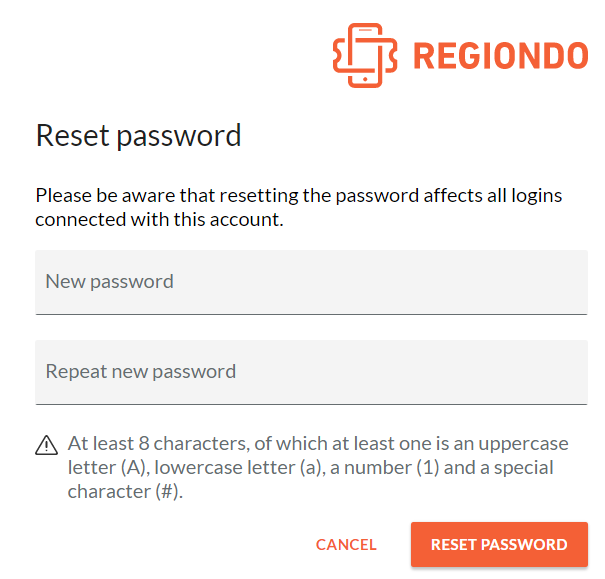Click the orange CANCEL text link
Image resolution: width=605 pixels, height=579 pixels.
pyautogui.click(x=346, y=545)
